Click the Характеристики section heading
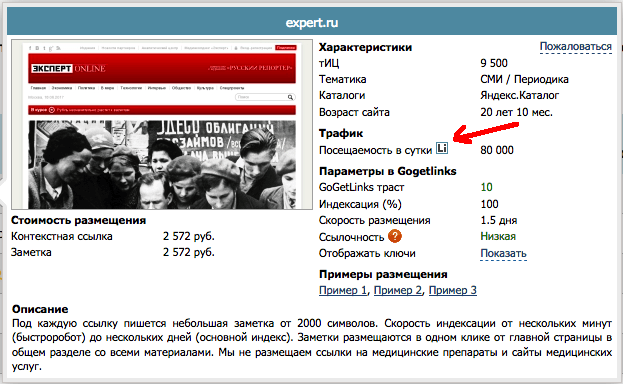The image size is (623, 384). point(365,47)
